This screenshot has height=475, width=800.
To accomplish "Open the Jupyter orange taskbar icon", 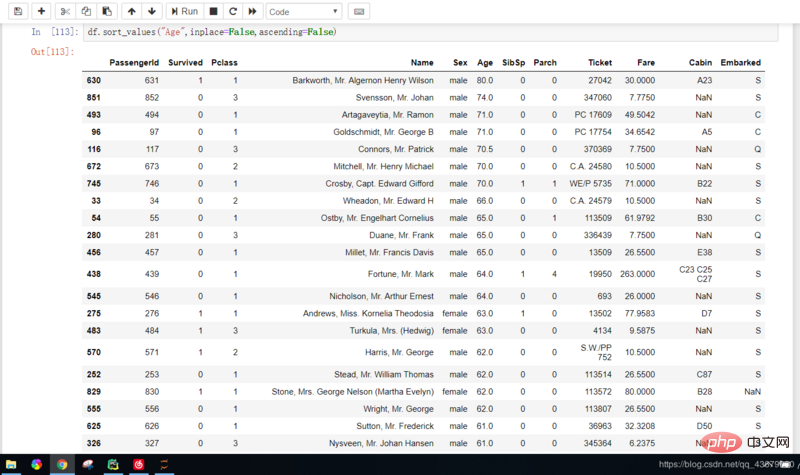I will click(x=164, y=464).
